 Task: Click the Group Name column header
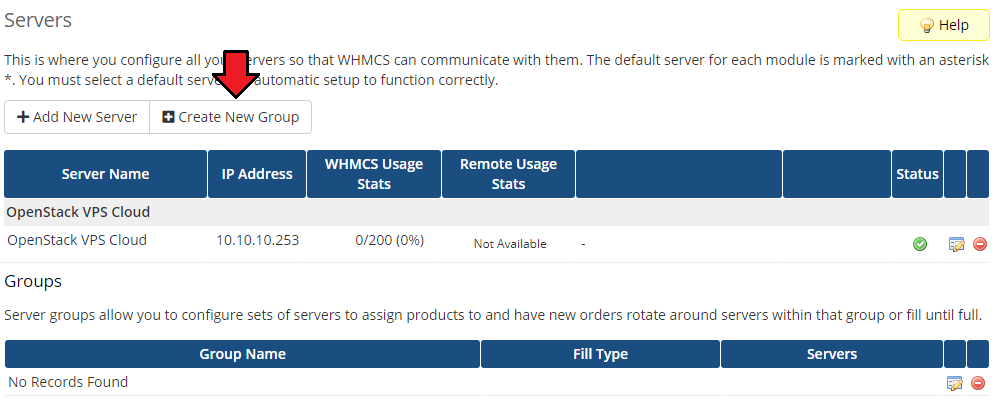click(x=242, y=354)
